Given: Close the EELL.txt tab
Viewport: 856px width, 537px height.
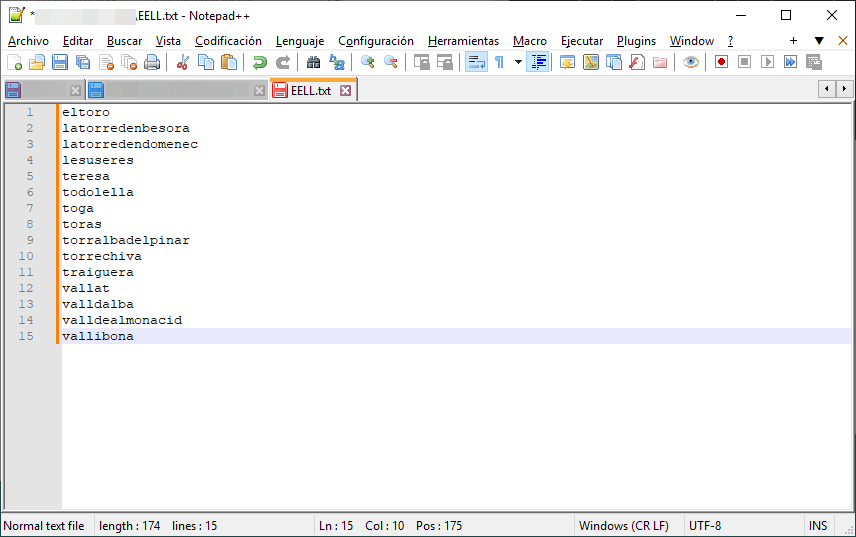Looking at the screenshot, I should [x=346, y=91].
